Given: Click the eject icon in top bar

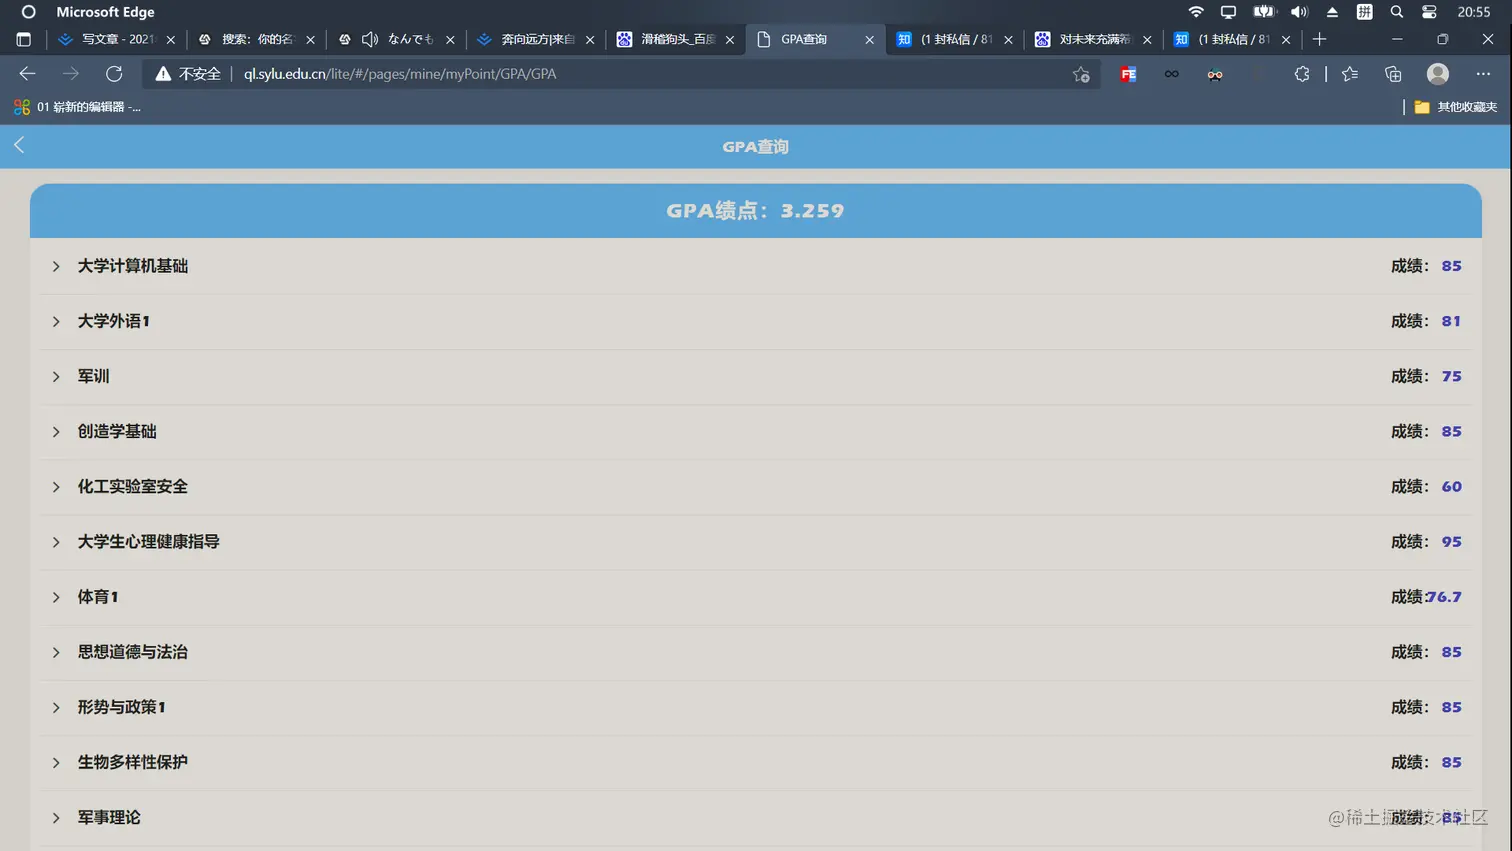Looking at the screenshot, I should [x=1332, y=12].
